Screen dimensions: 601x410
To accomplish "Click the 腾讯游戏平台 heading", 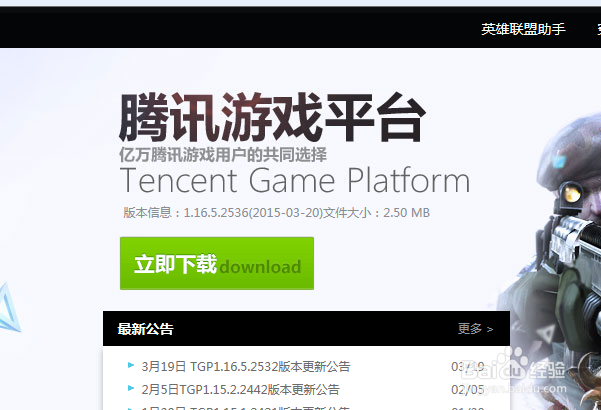I will click(x=272, y=117).
